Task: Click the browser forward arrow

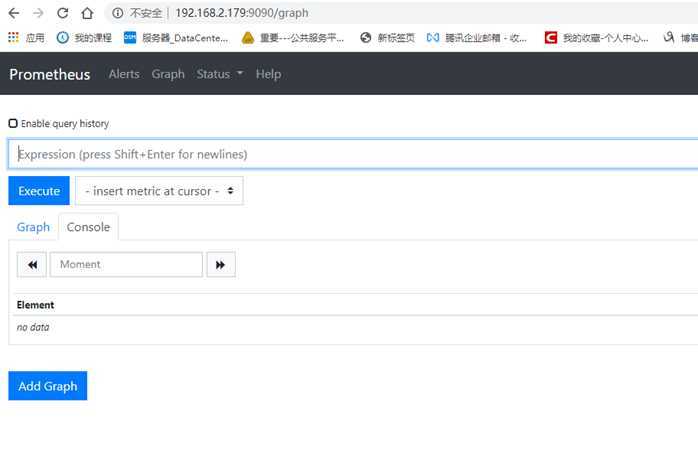Action: coord(38,13)
